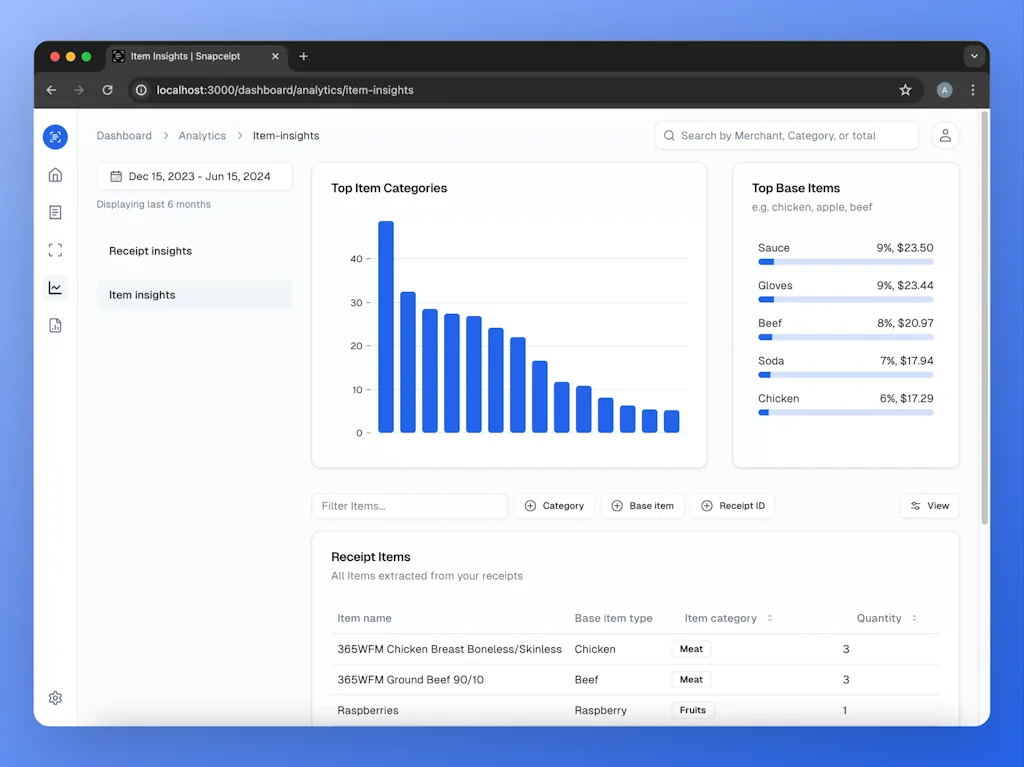This screenshot has width=1024, height=767.
Task: Open the Dec 15, 2023 date range picker
Action: [x=194, y=177]
